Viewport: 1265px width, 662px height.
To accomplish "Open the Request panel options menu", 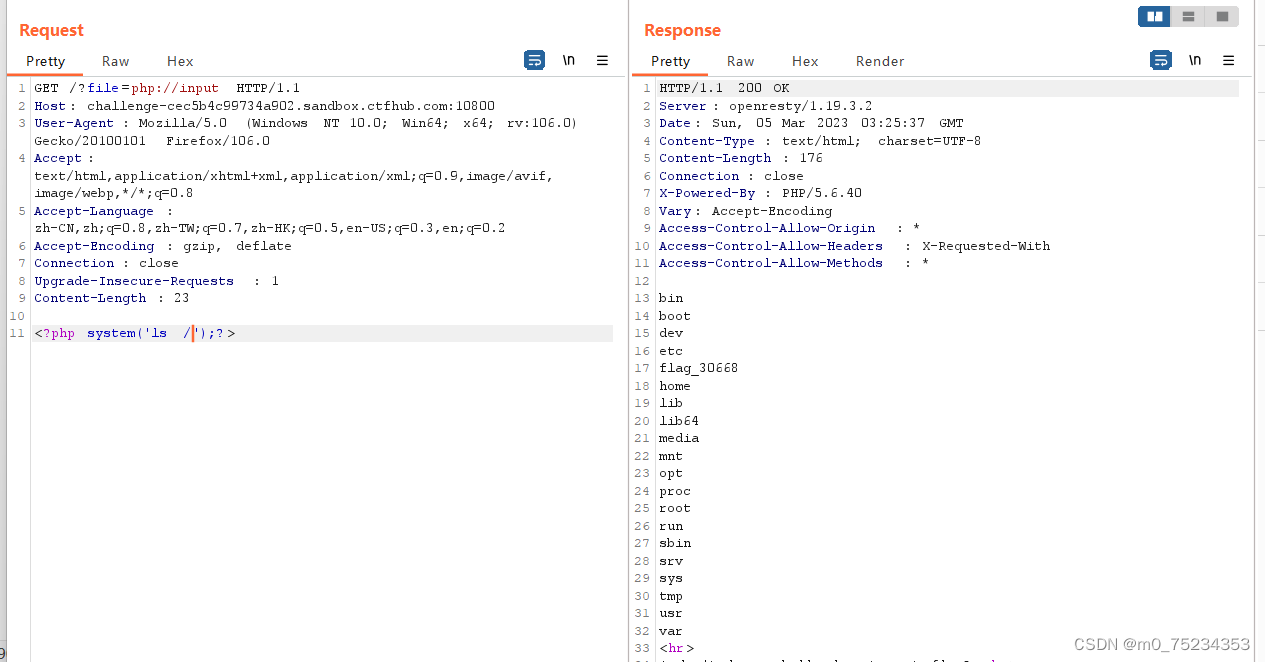I will [602, 60].
